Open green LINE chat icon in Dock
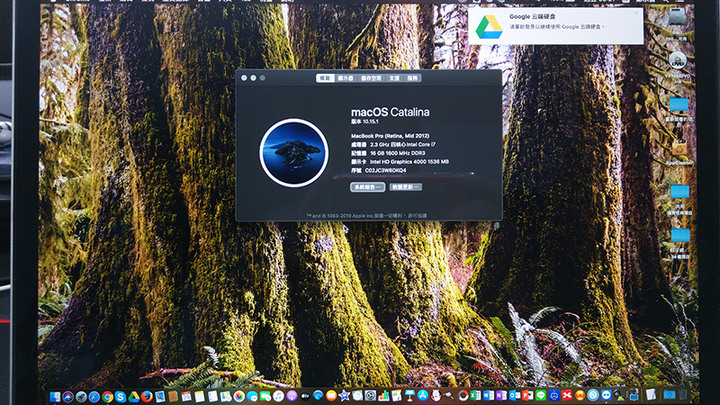720x405 pixels. pyautogui.click(x=540, y=396)
